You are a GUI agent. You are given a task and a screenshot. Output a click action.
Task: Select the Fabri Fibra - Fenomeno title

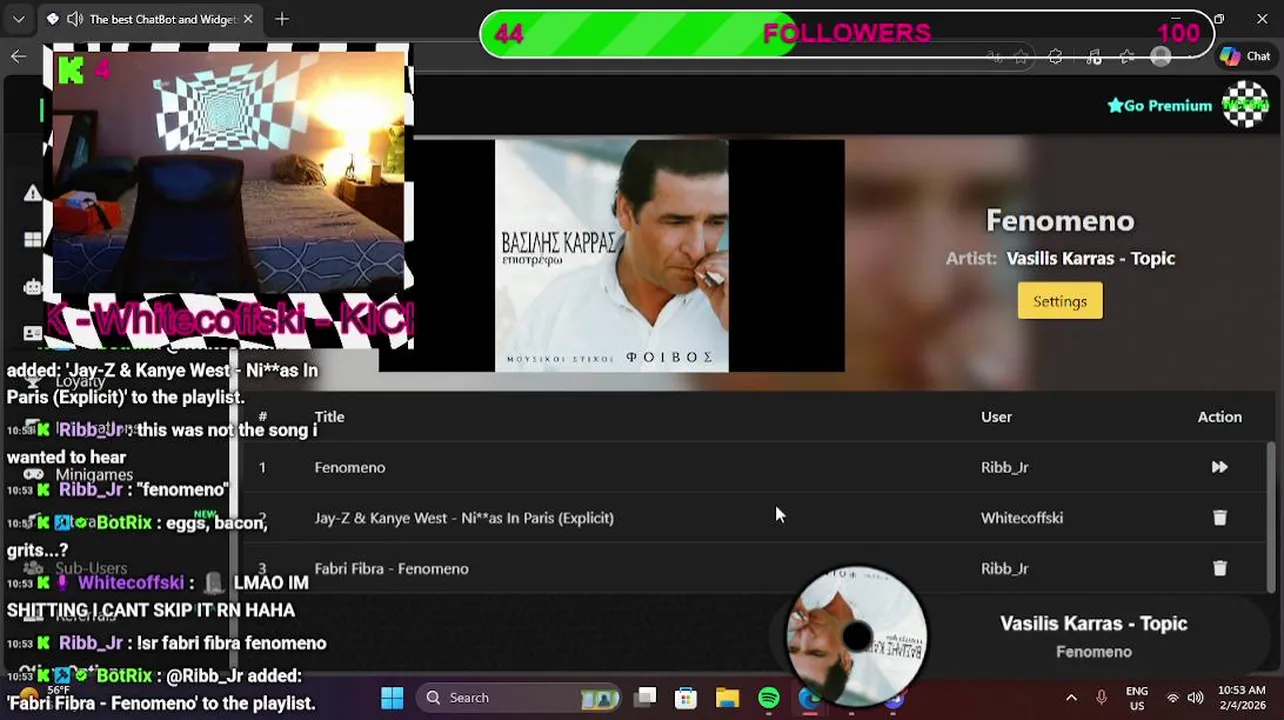click(391, 568)
